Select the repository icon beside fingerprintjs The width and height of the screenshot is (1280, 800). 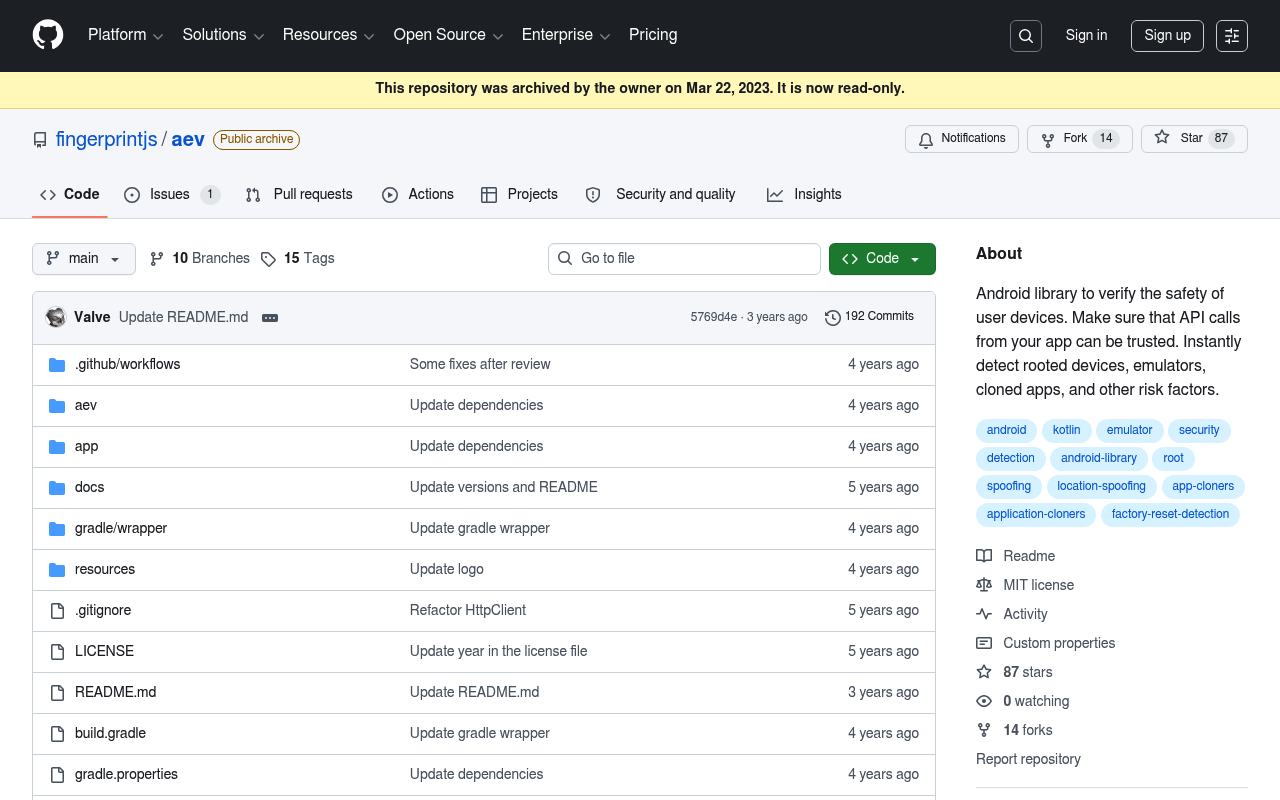coord(40,140)
